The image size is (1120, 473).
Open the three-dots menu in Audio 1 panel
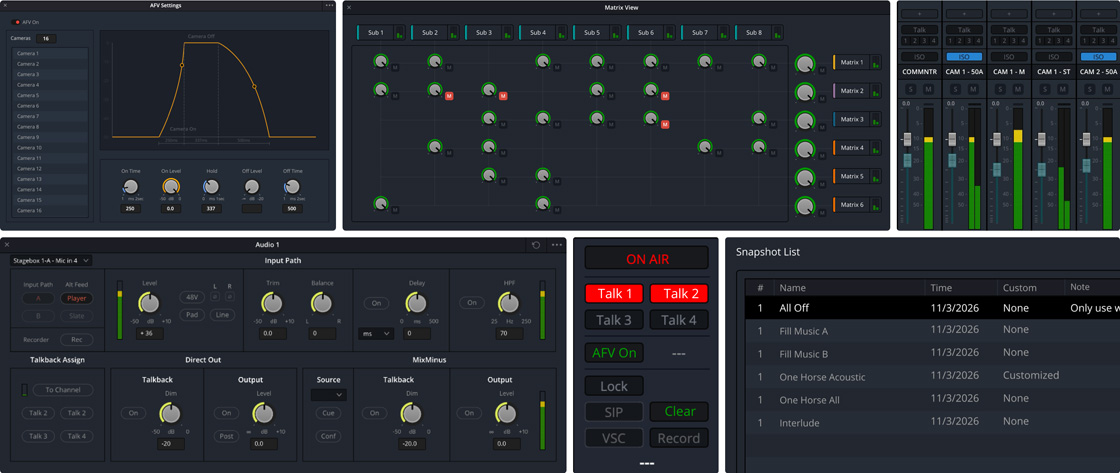tap(557, 245)
